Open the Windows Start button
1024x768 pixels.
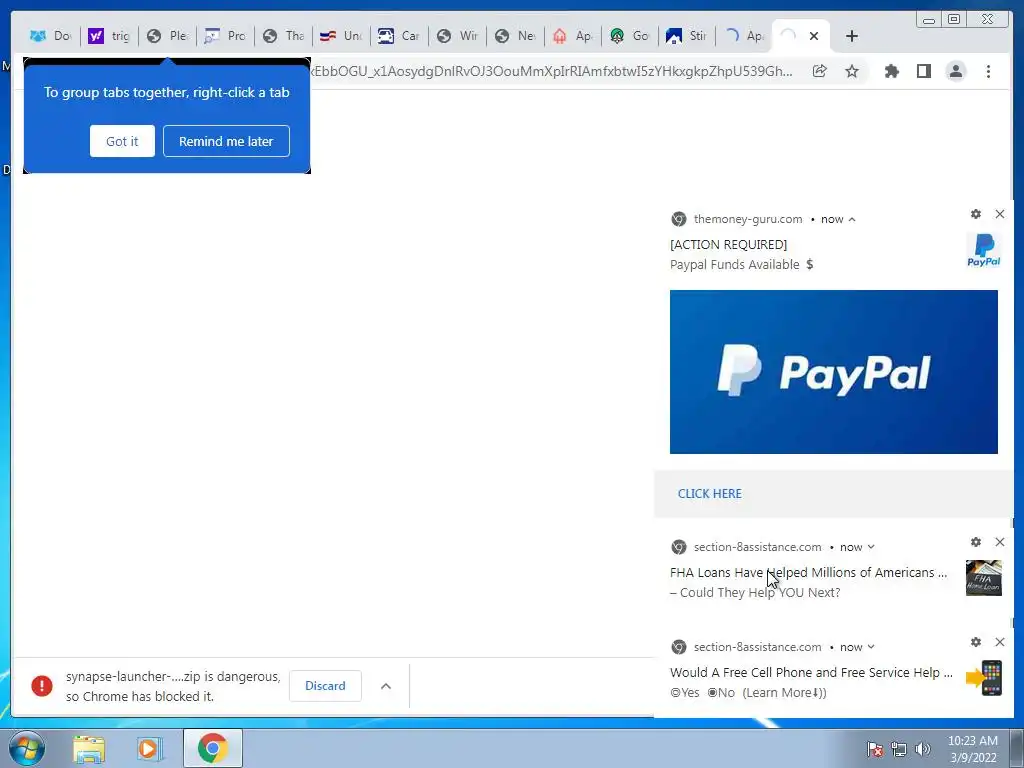26,748
